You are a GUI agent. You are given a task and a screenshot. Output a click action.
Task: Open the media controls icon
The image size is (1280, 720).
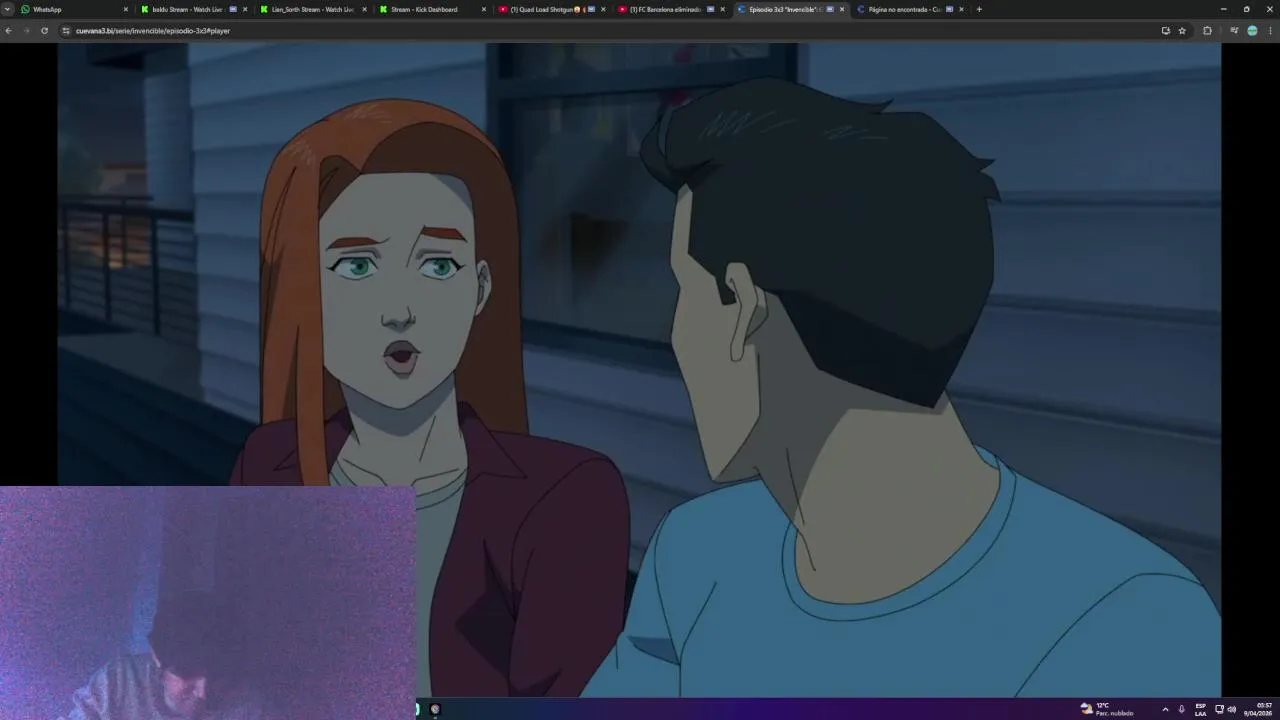(x=1234, y=31)
